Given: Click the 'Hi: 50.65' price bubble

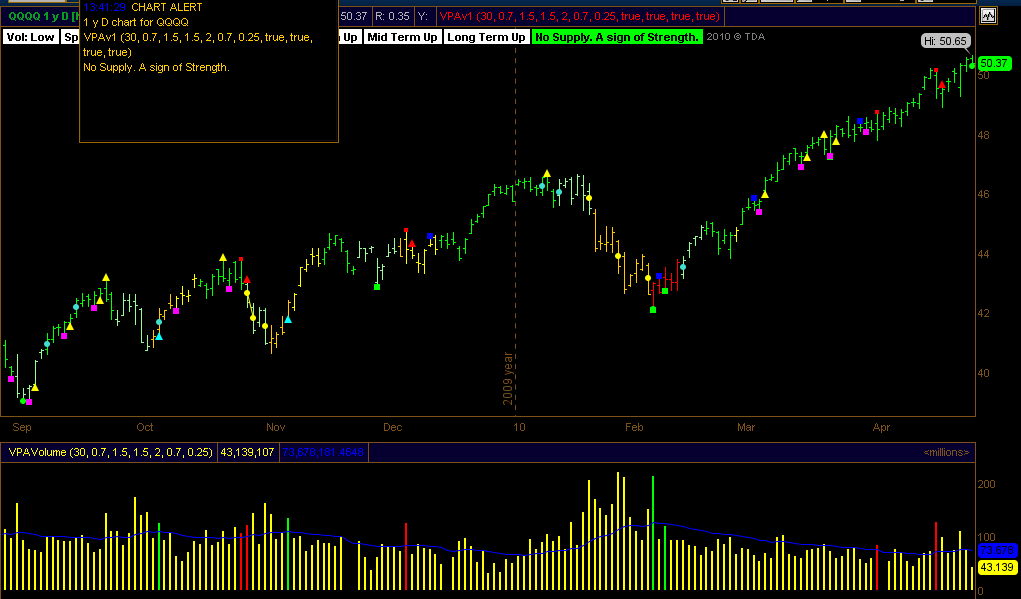Looking at the screenshot, I should coord(946,41).
